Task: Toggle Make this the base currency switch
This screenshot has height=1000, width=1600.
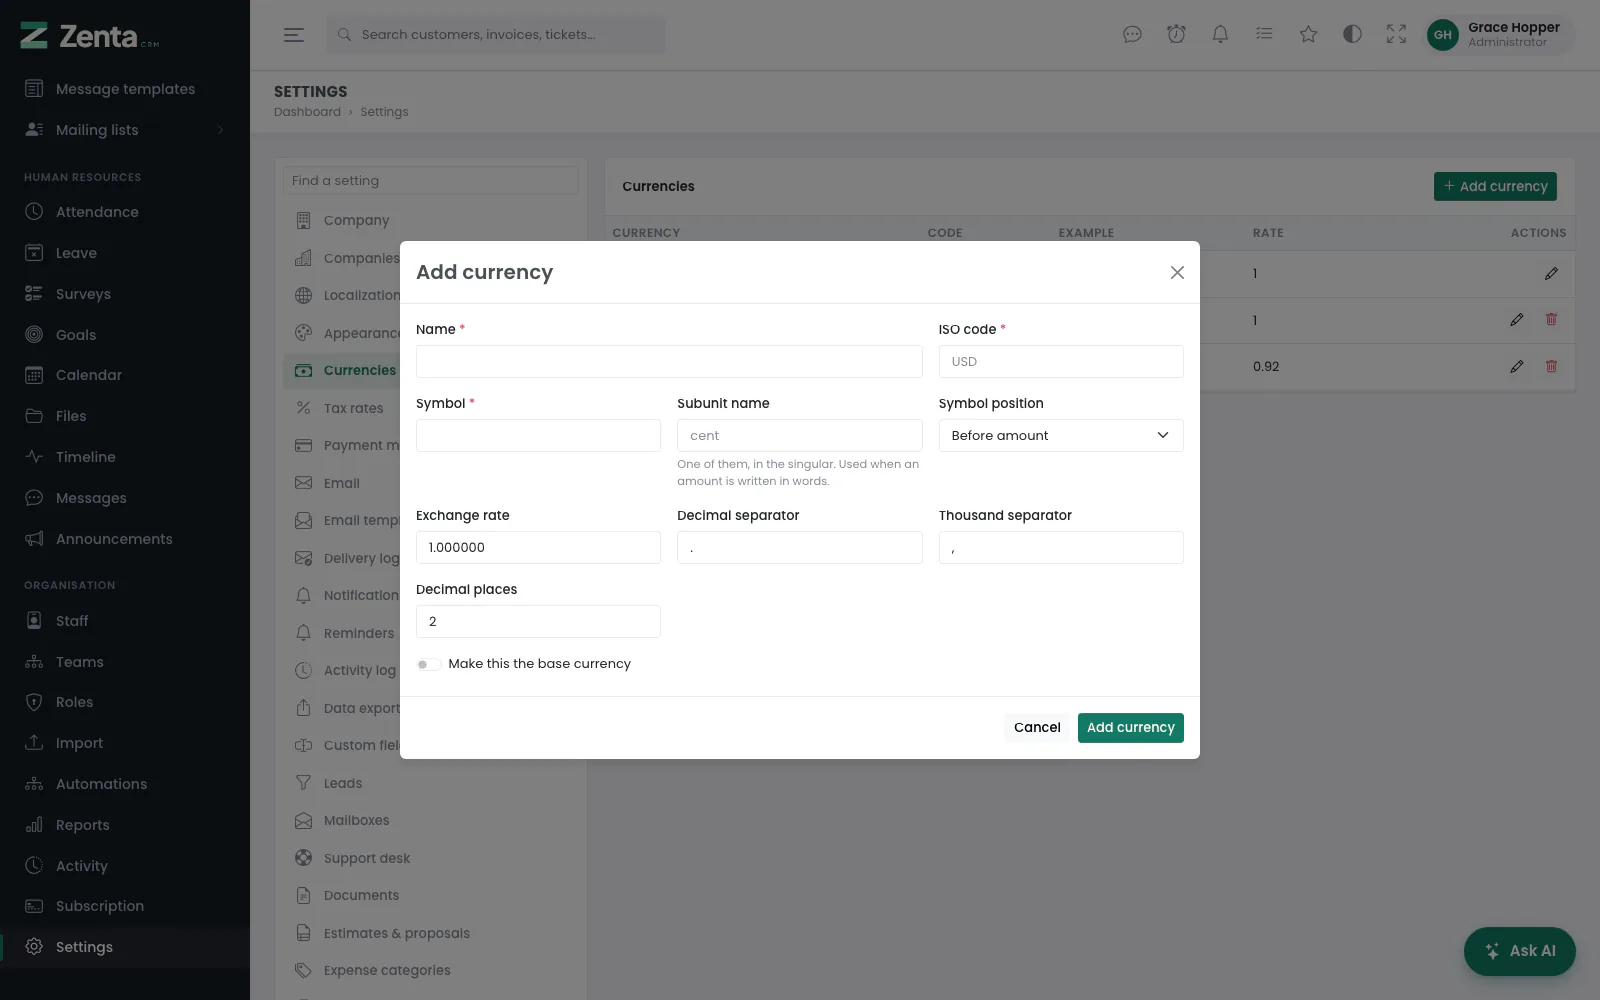Action: point(429,664)
